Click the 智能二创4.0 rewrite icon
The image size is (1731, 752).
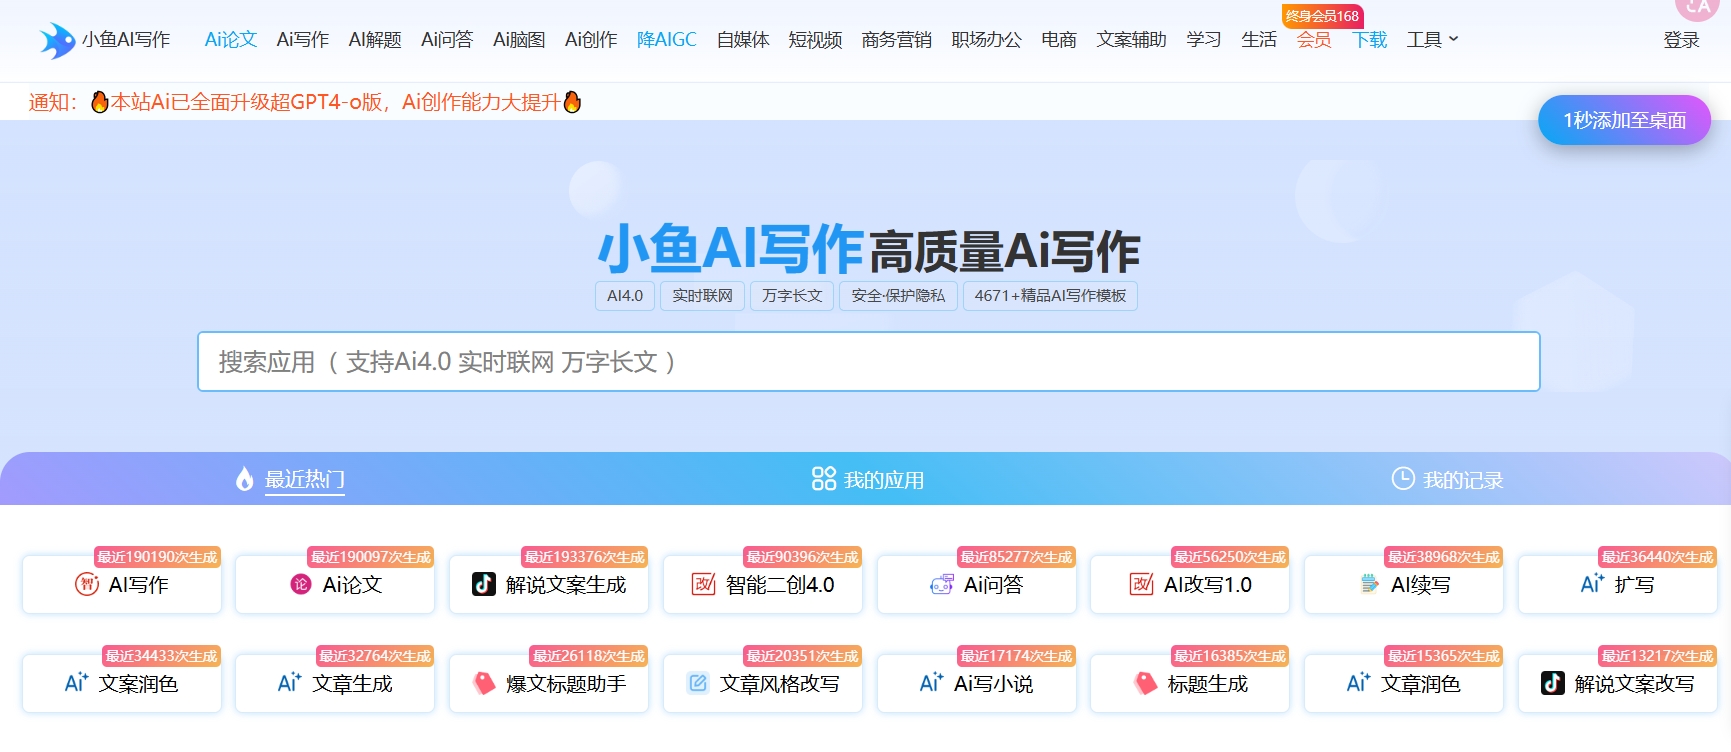(704, 584)
